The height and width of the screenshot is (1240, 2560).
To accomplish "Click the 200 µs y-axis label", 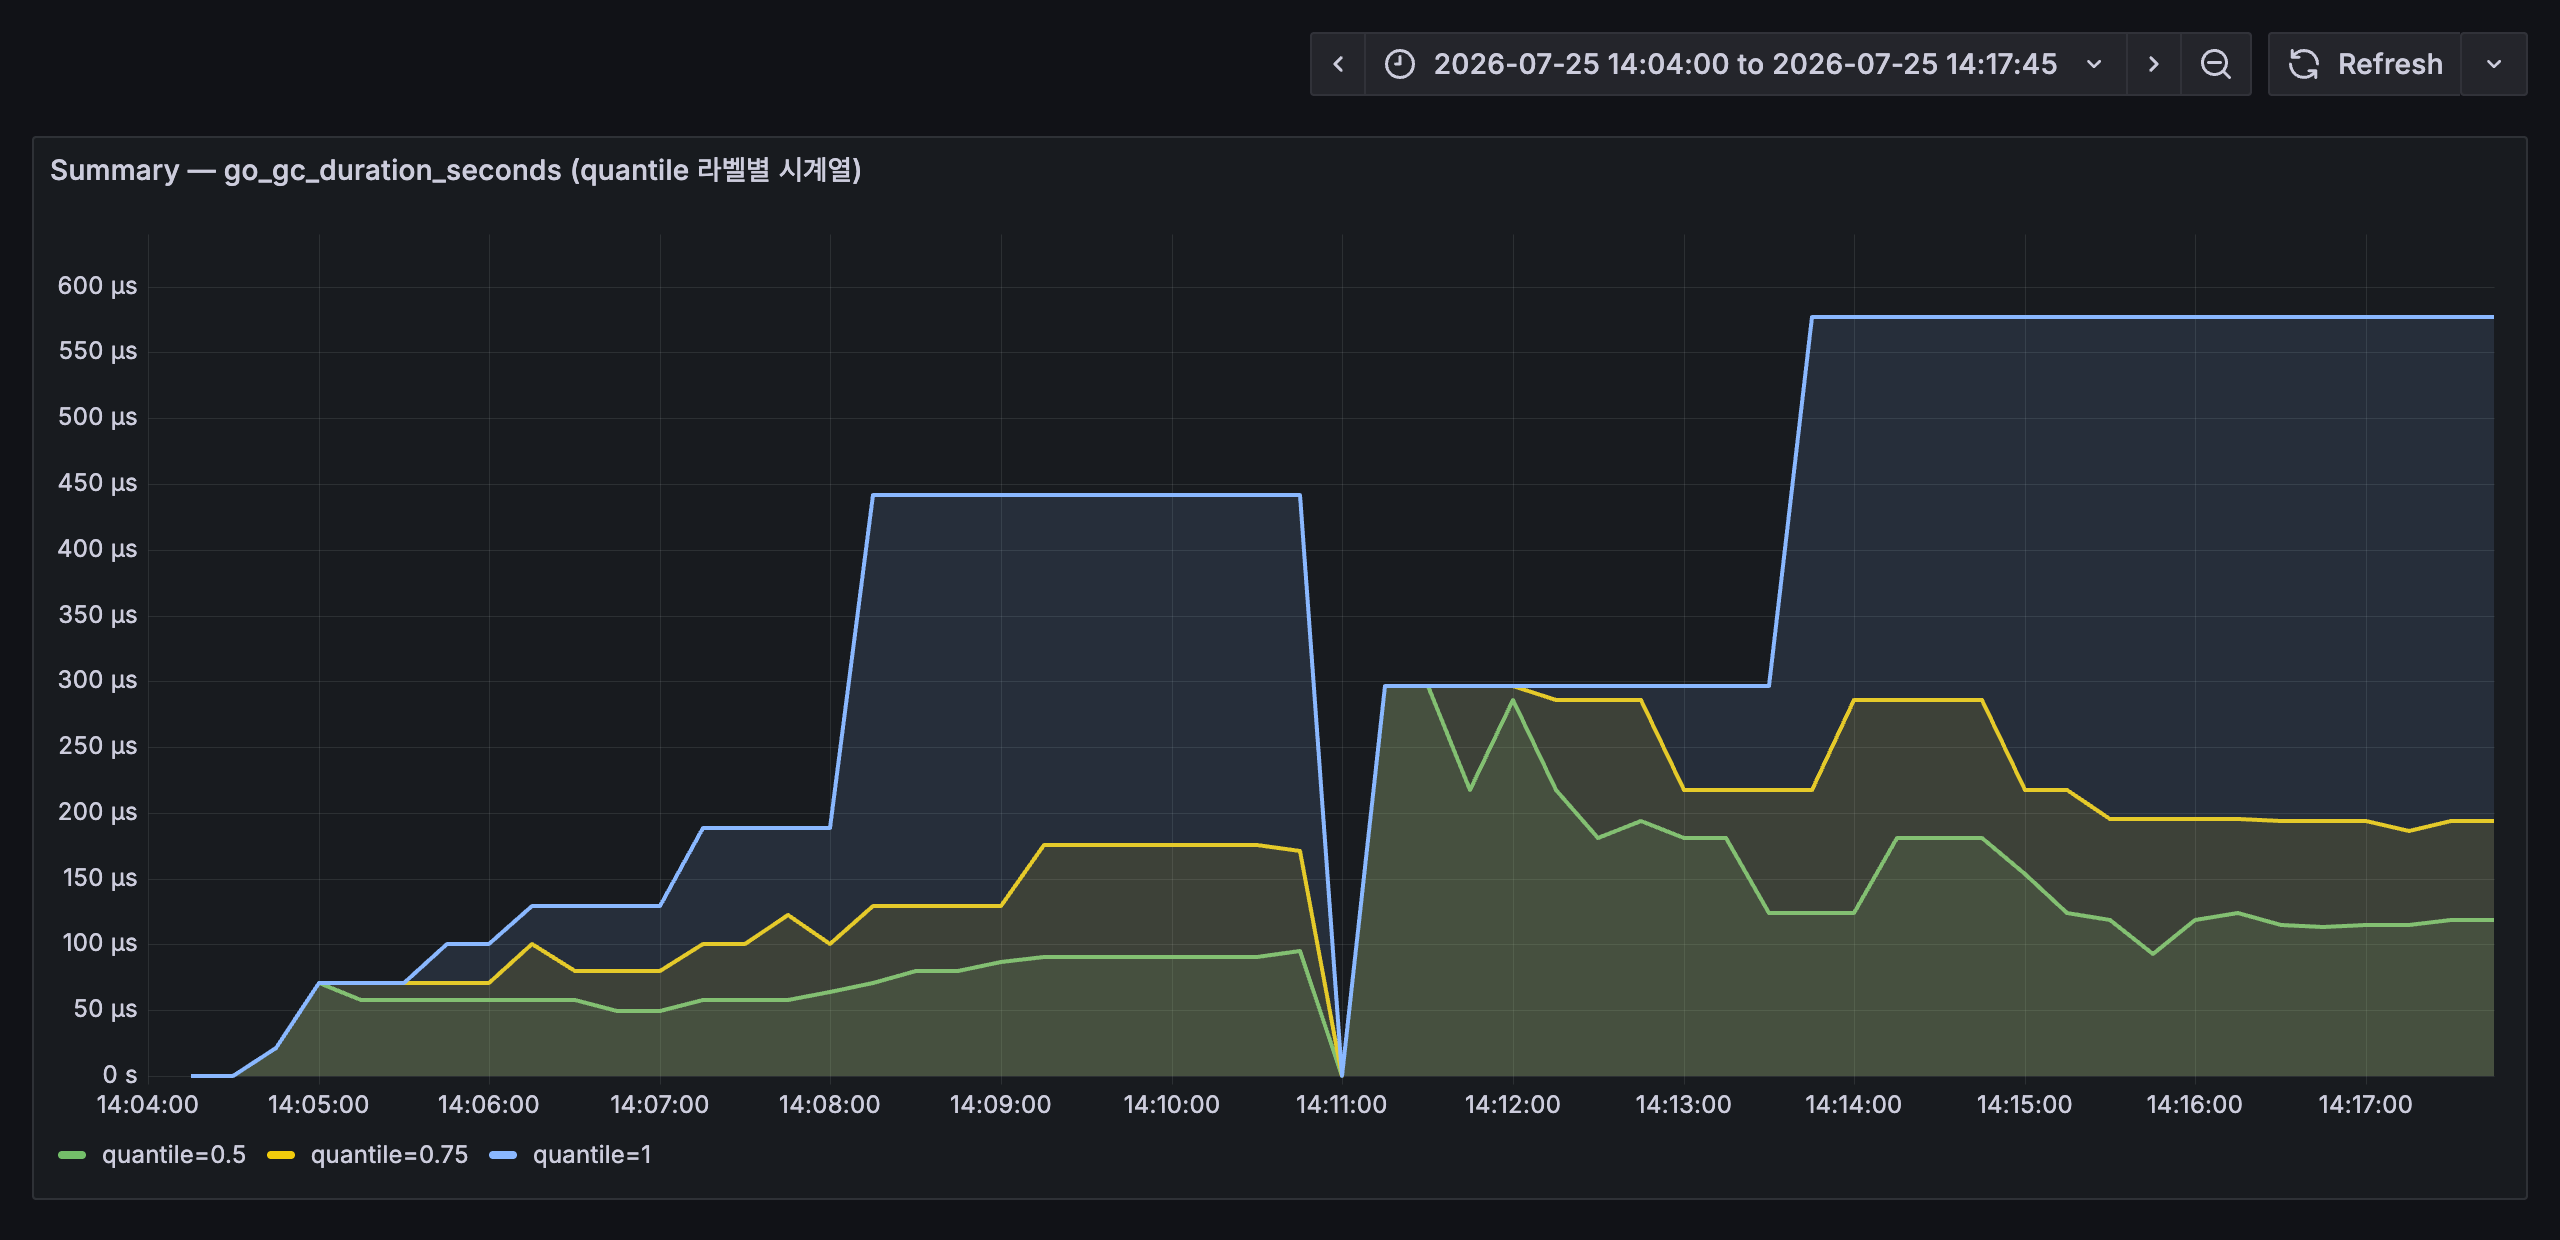I will tap(97, 812).
